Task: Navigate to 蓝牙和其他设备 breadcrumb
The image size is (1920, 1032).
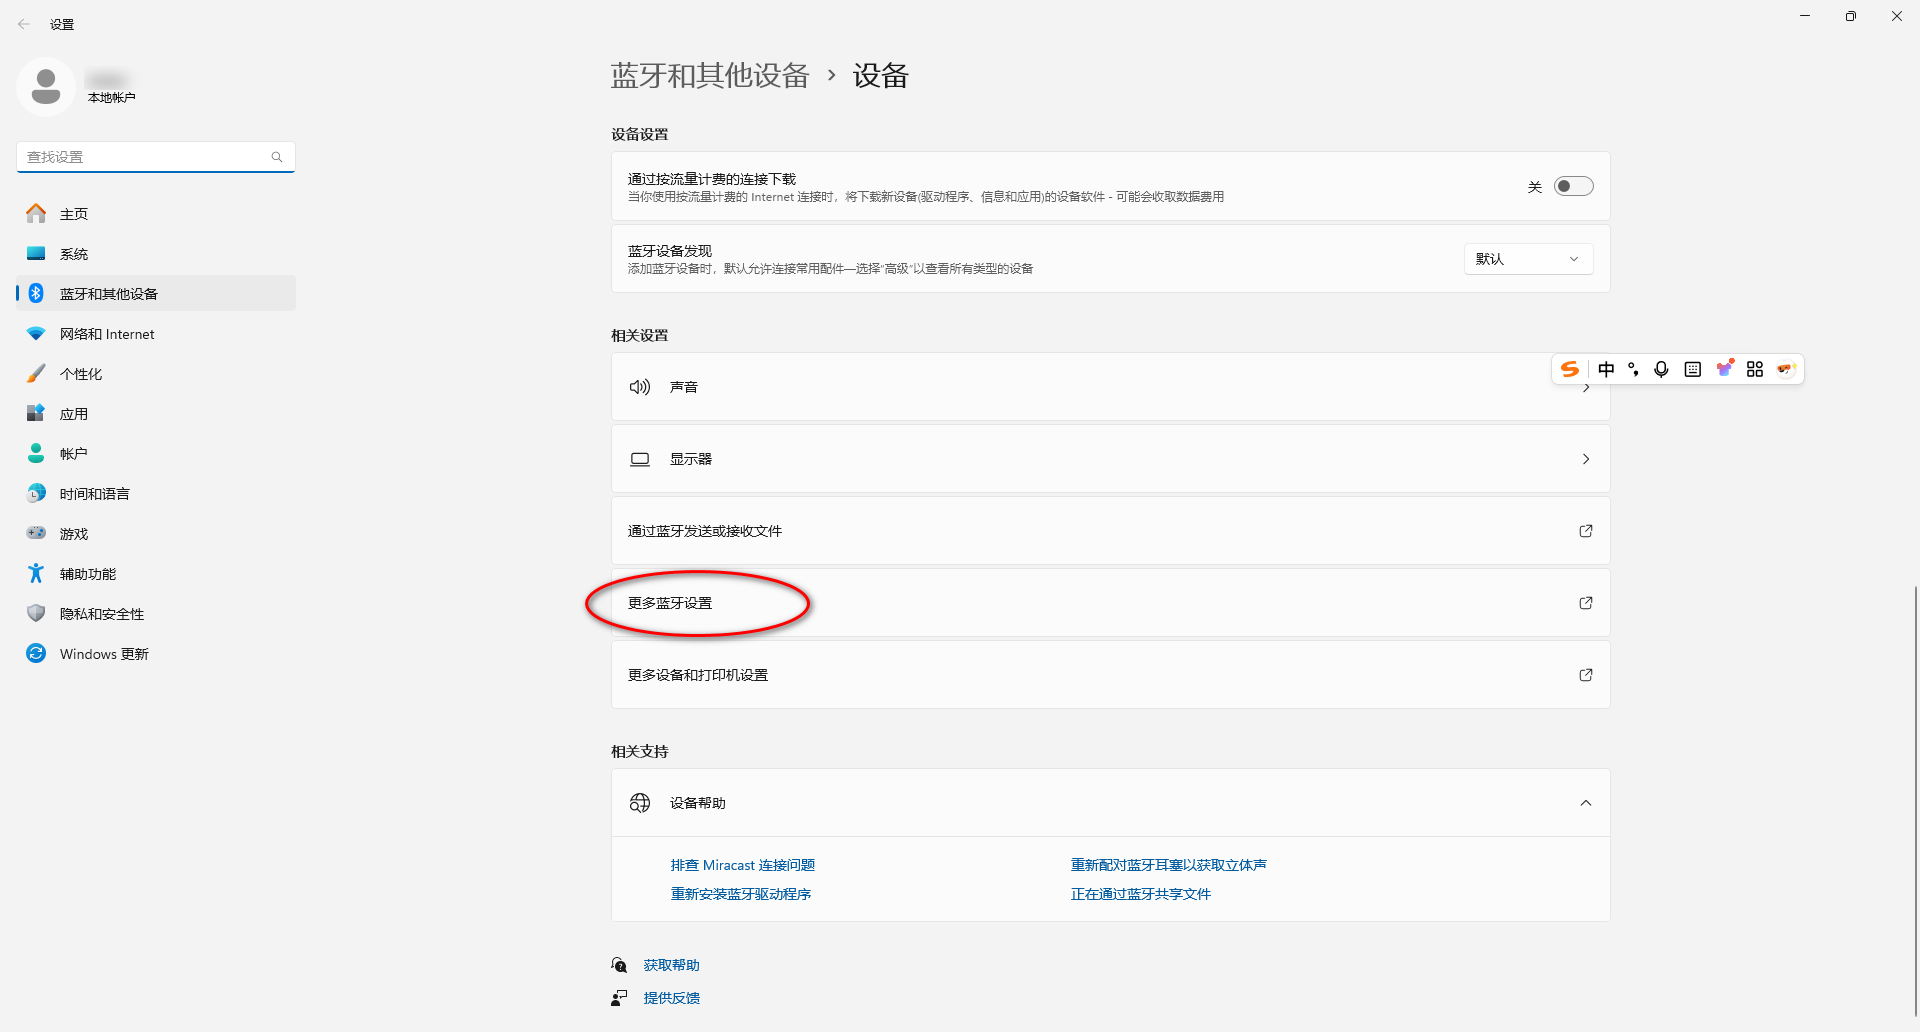Action: pyautogui.click(x=709, y=76)
